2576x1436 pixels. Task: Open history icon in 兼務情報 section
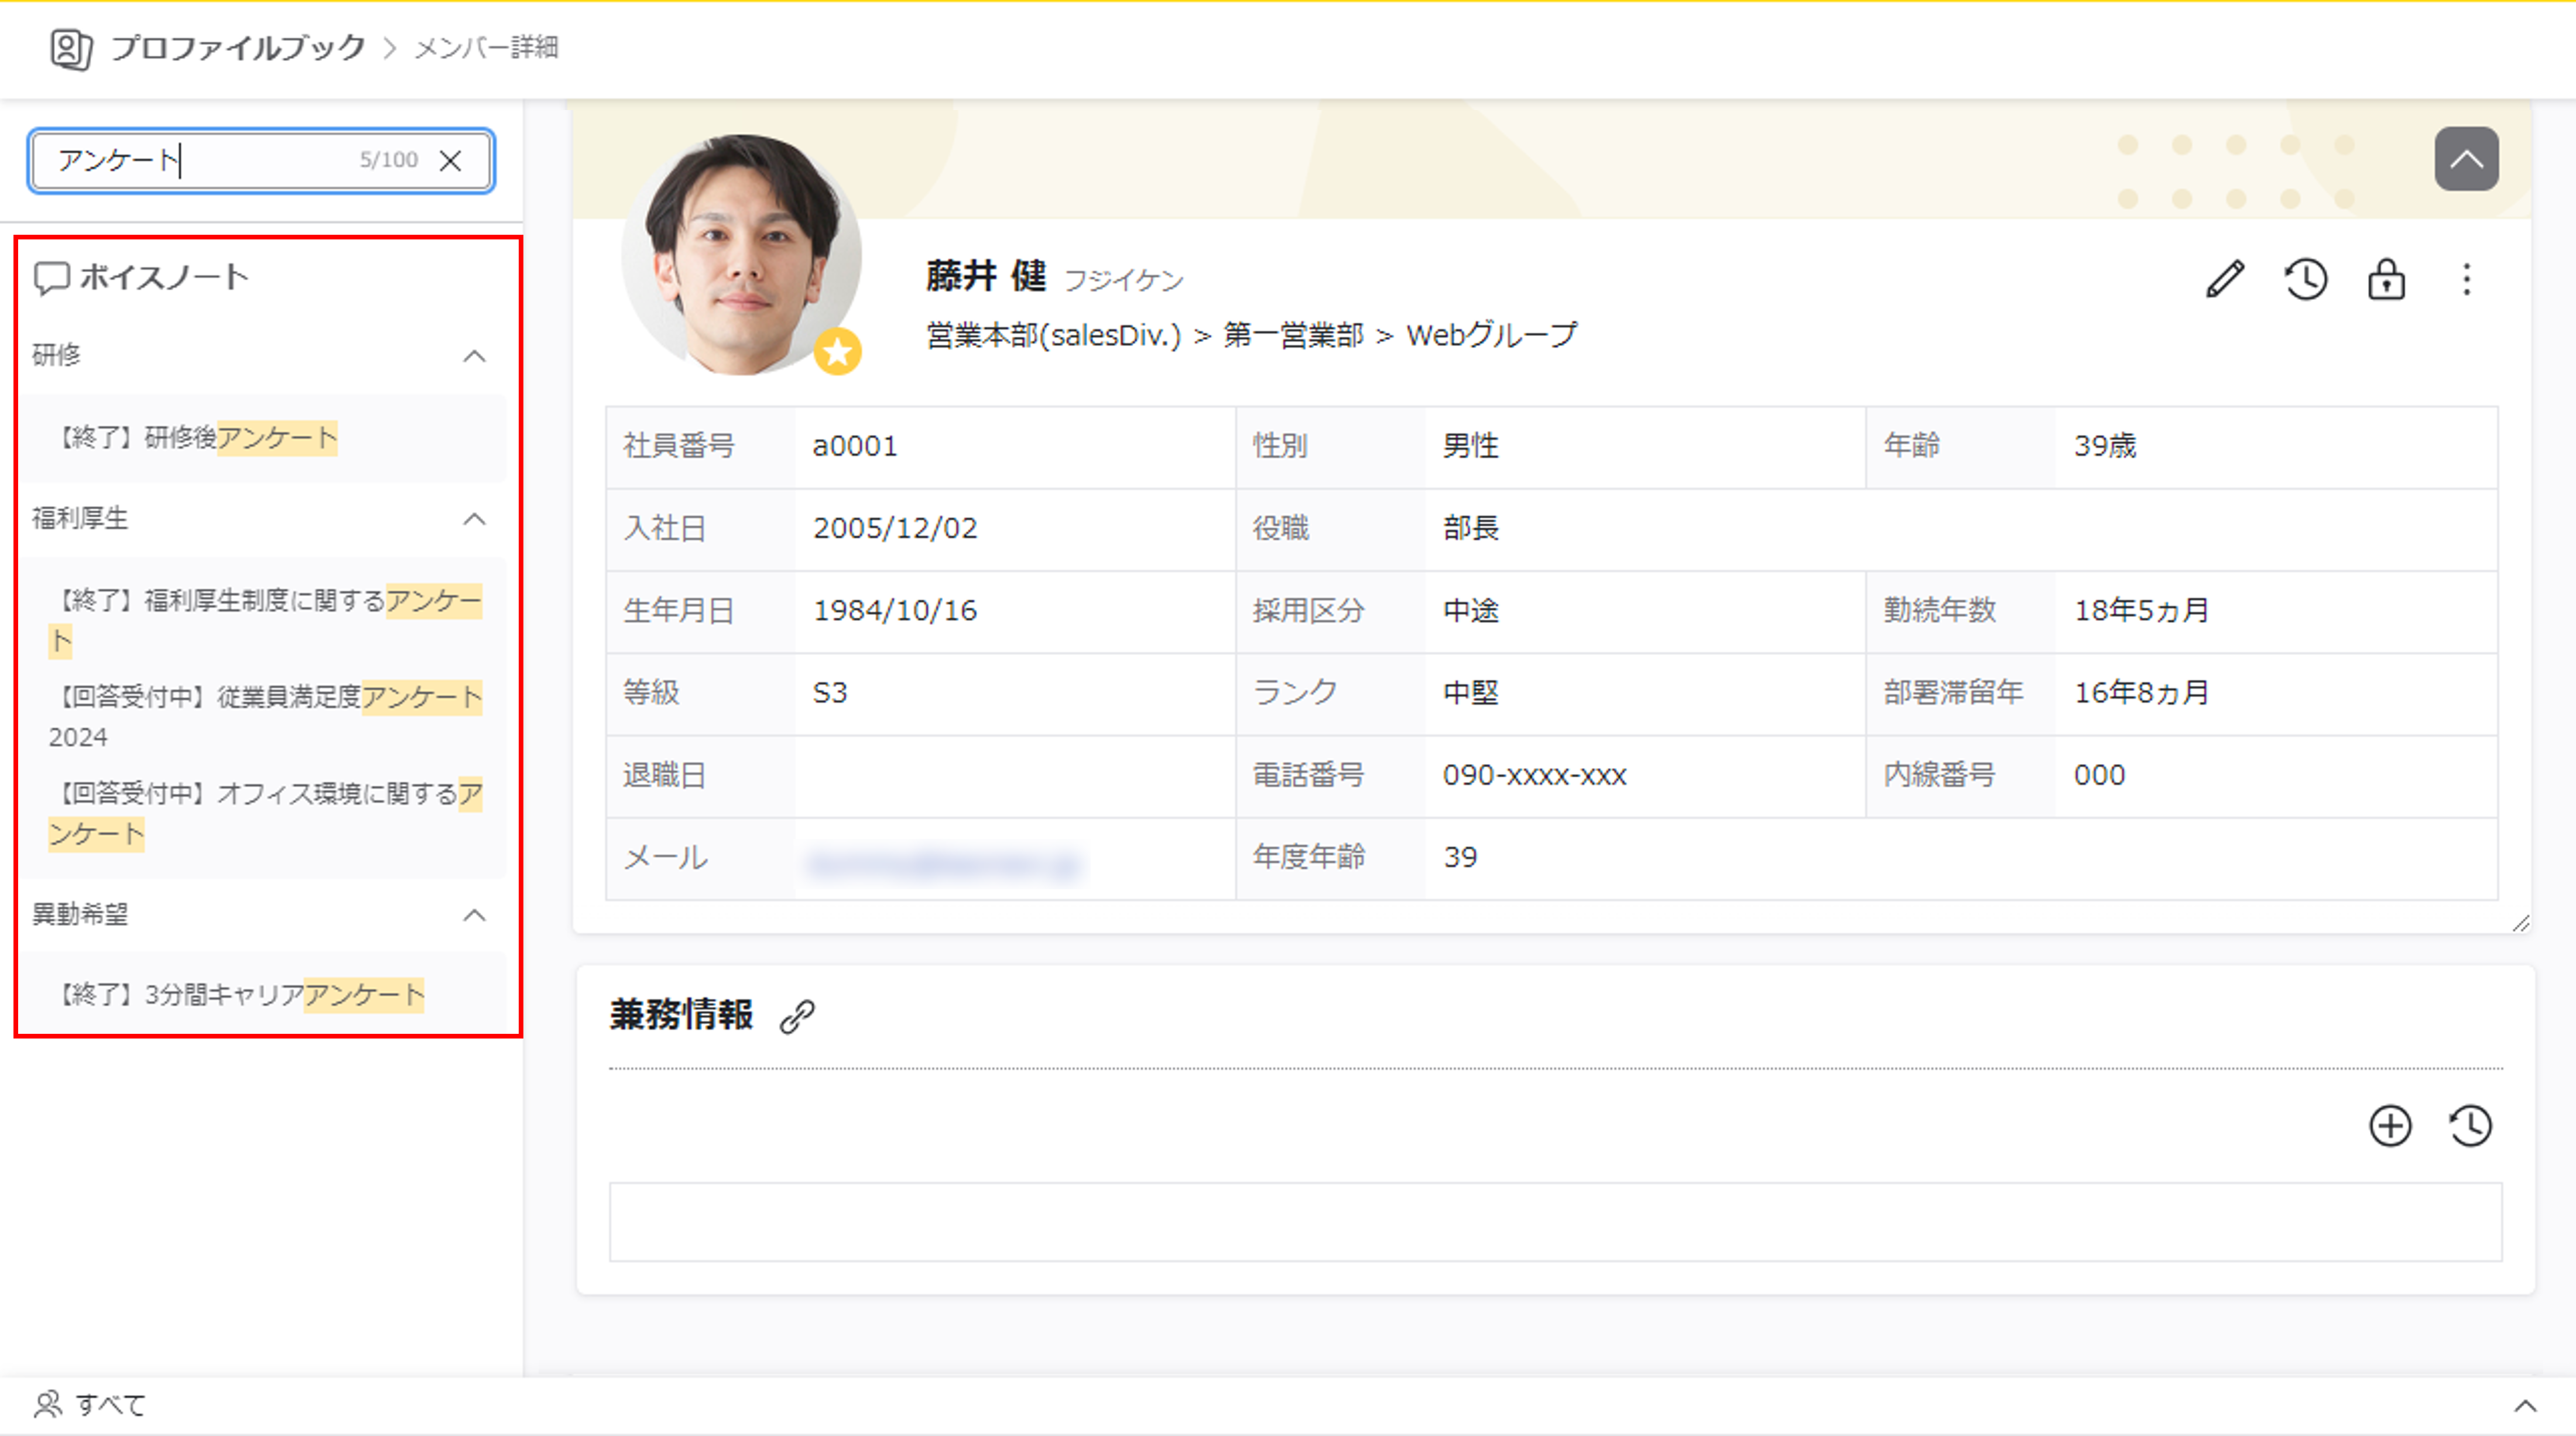pos(2470,1126)
